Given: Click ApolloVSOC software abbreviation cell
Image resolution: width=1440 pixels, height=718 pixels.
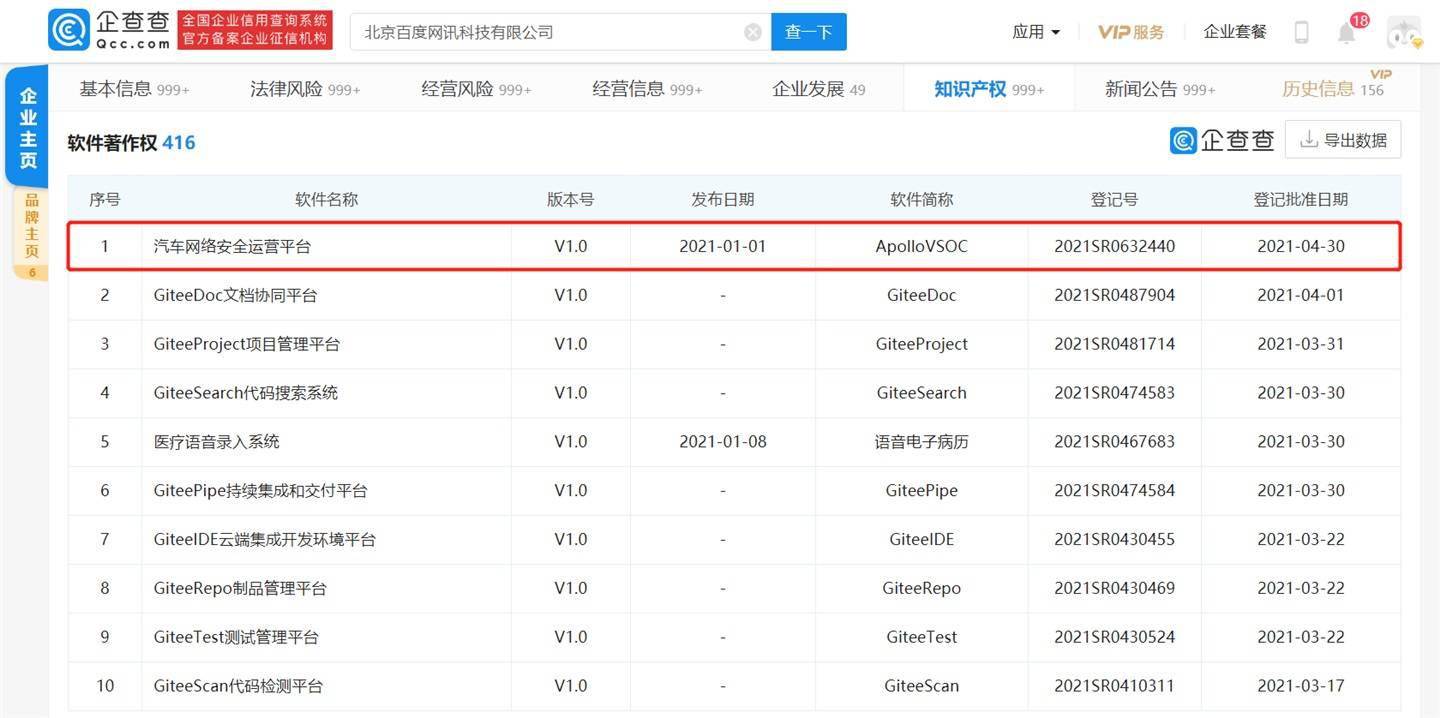Looking at the screenshot, I should [x=921, y=246].
